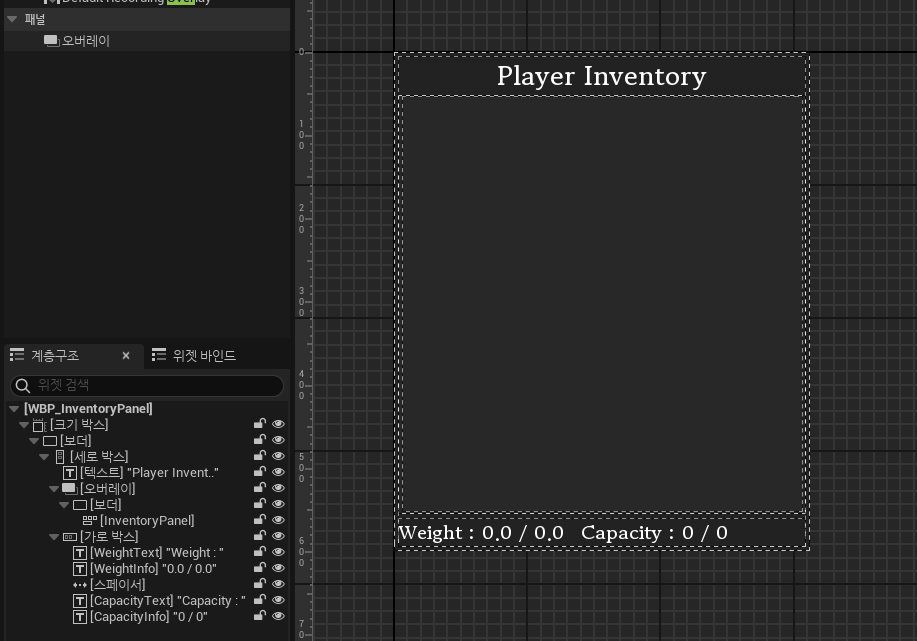Image resolution: width=917 pixels, height=641 pixels.
Task: Click the magnifier icon in the search box
Action: [x=23, y=385]
